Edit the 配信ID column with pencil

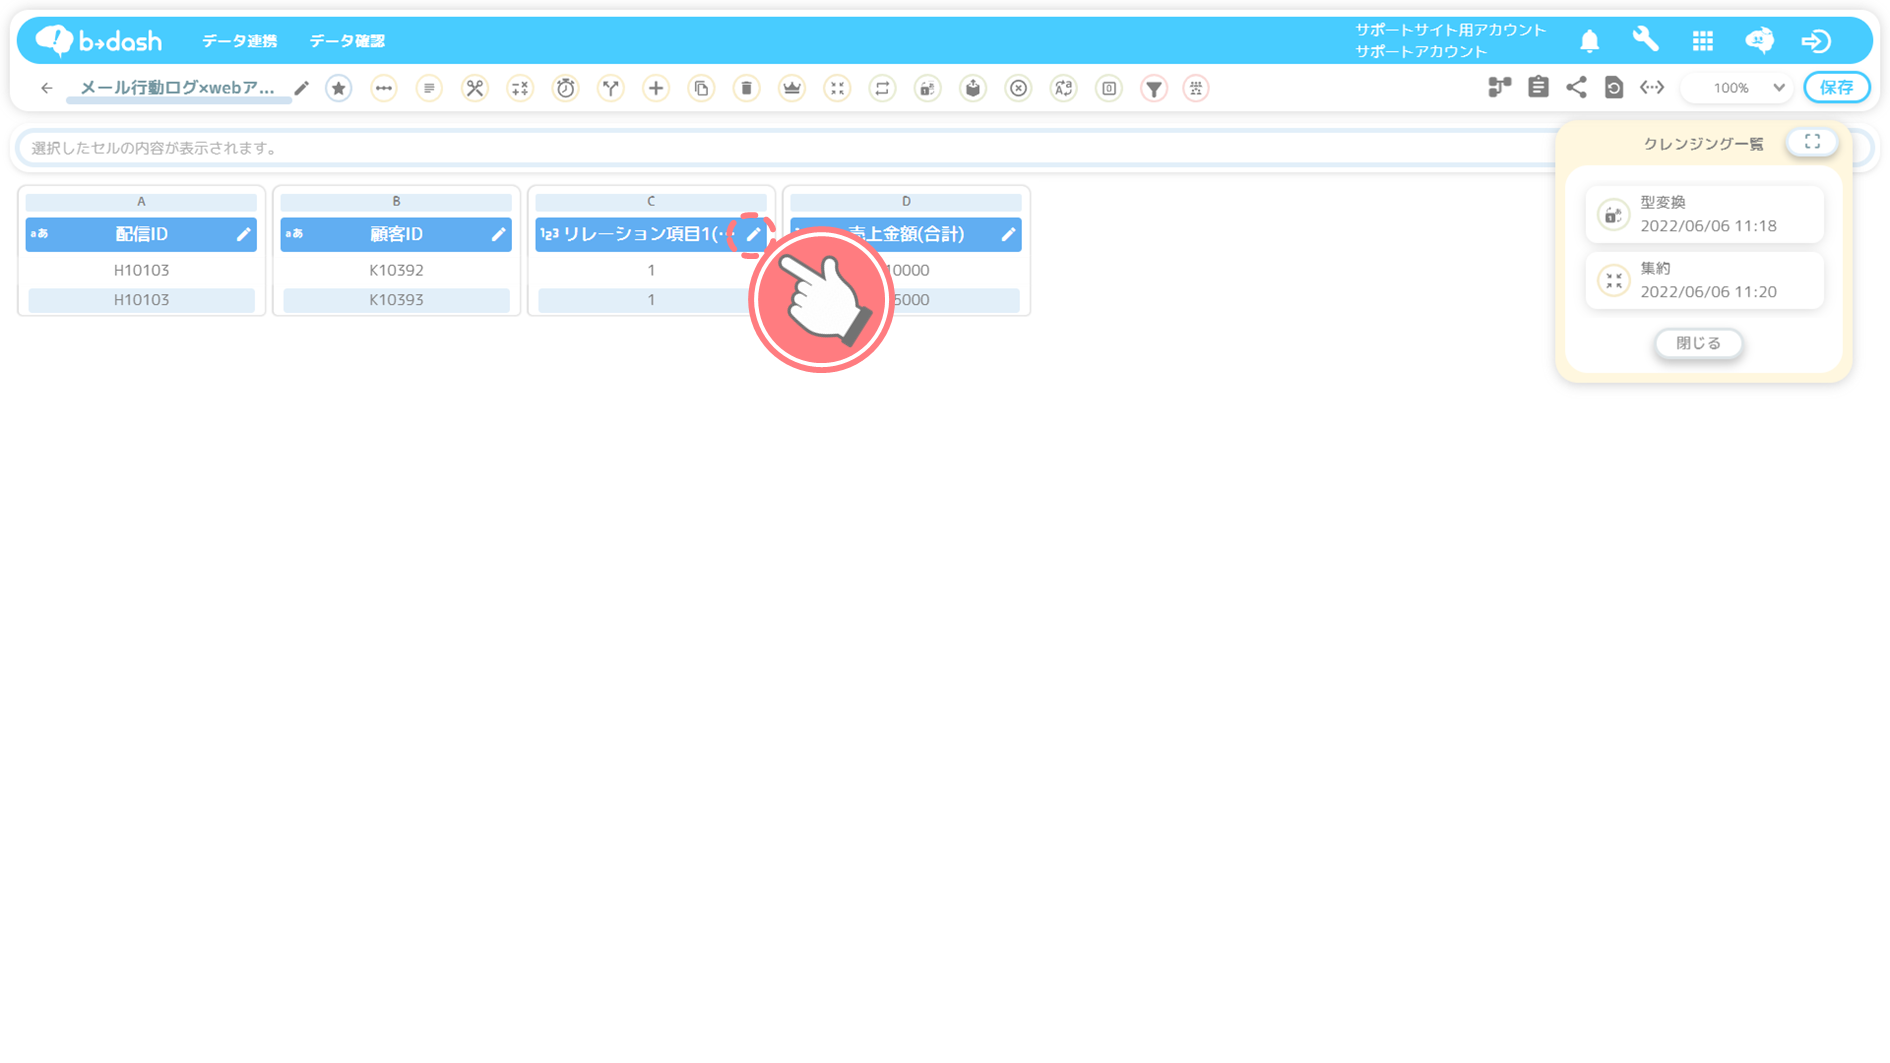coord(243,234)
